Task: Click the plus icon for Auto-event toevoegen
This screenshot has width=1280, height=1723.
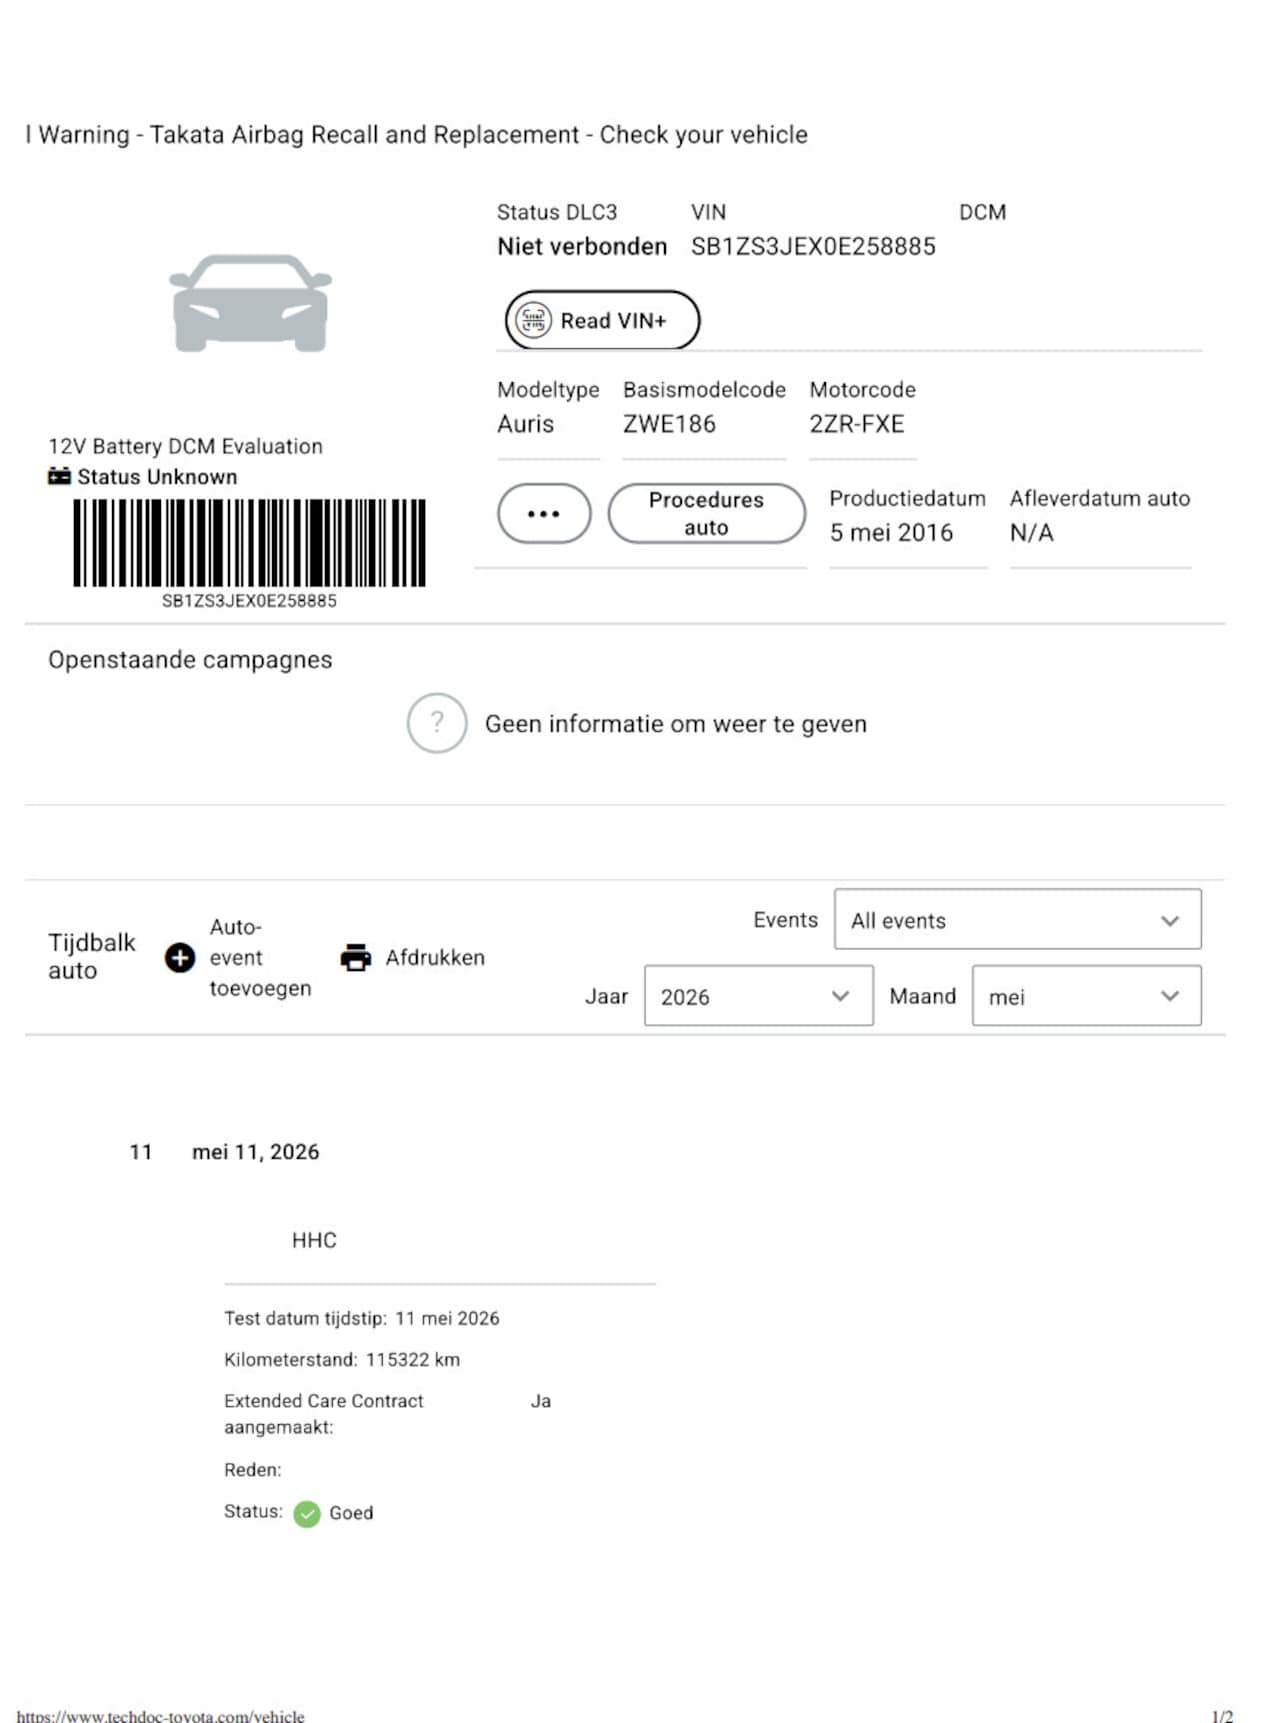Action: (x=180, y=958)
